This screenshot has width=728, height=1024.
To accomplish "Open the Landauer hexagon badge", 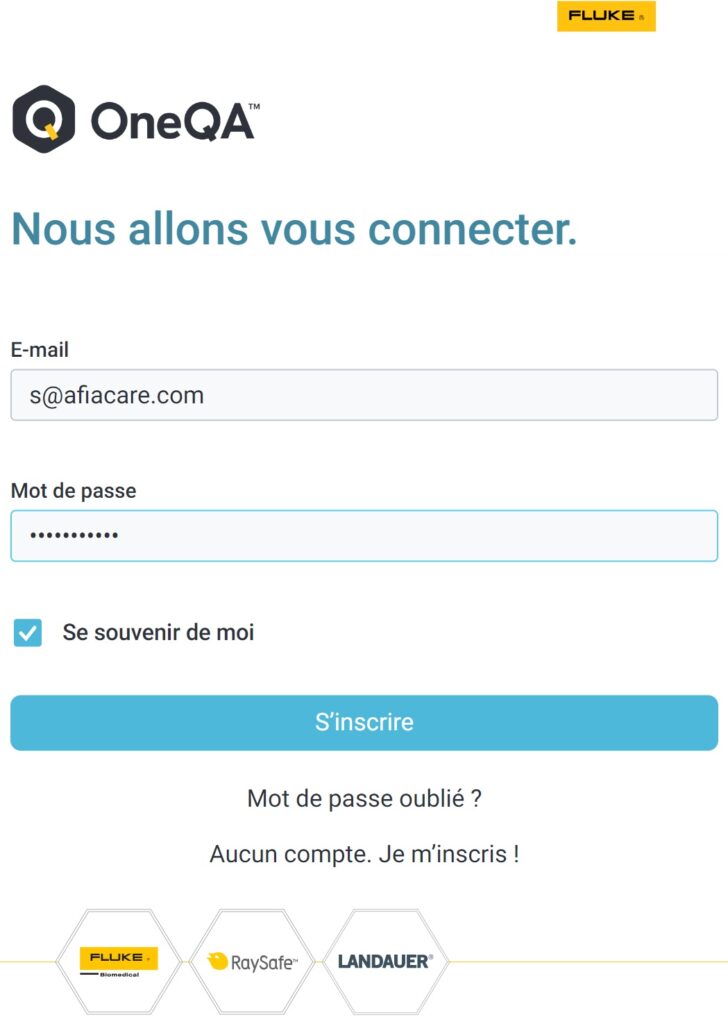I will tap(385, 962).
